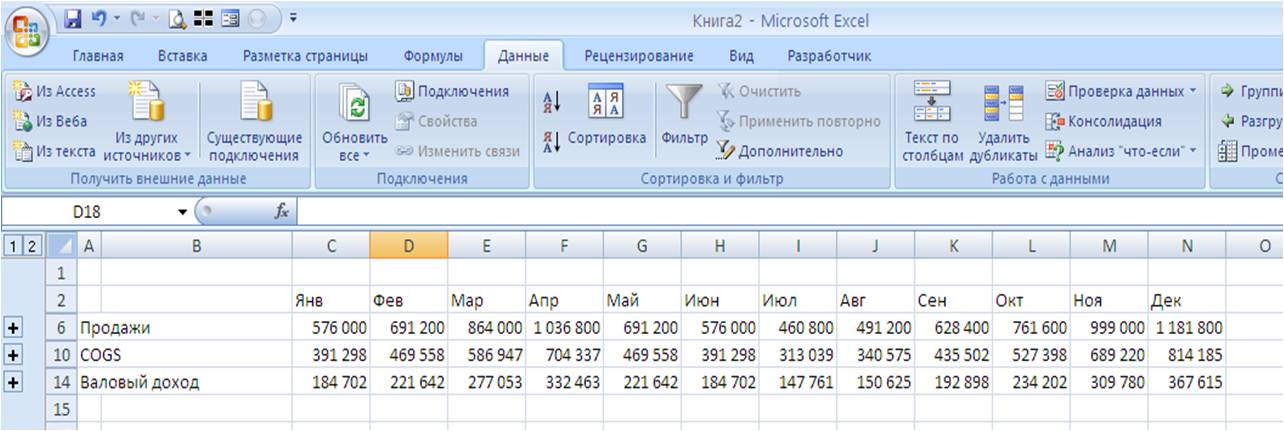Click the Filter funnel icon
Screen dimensions: 1284x431
point(684,104)
